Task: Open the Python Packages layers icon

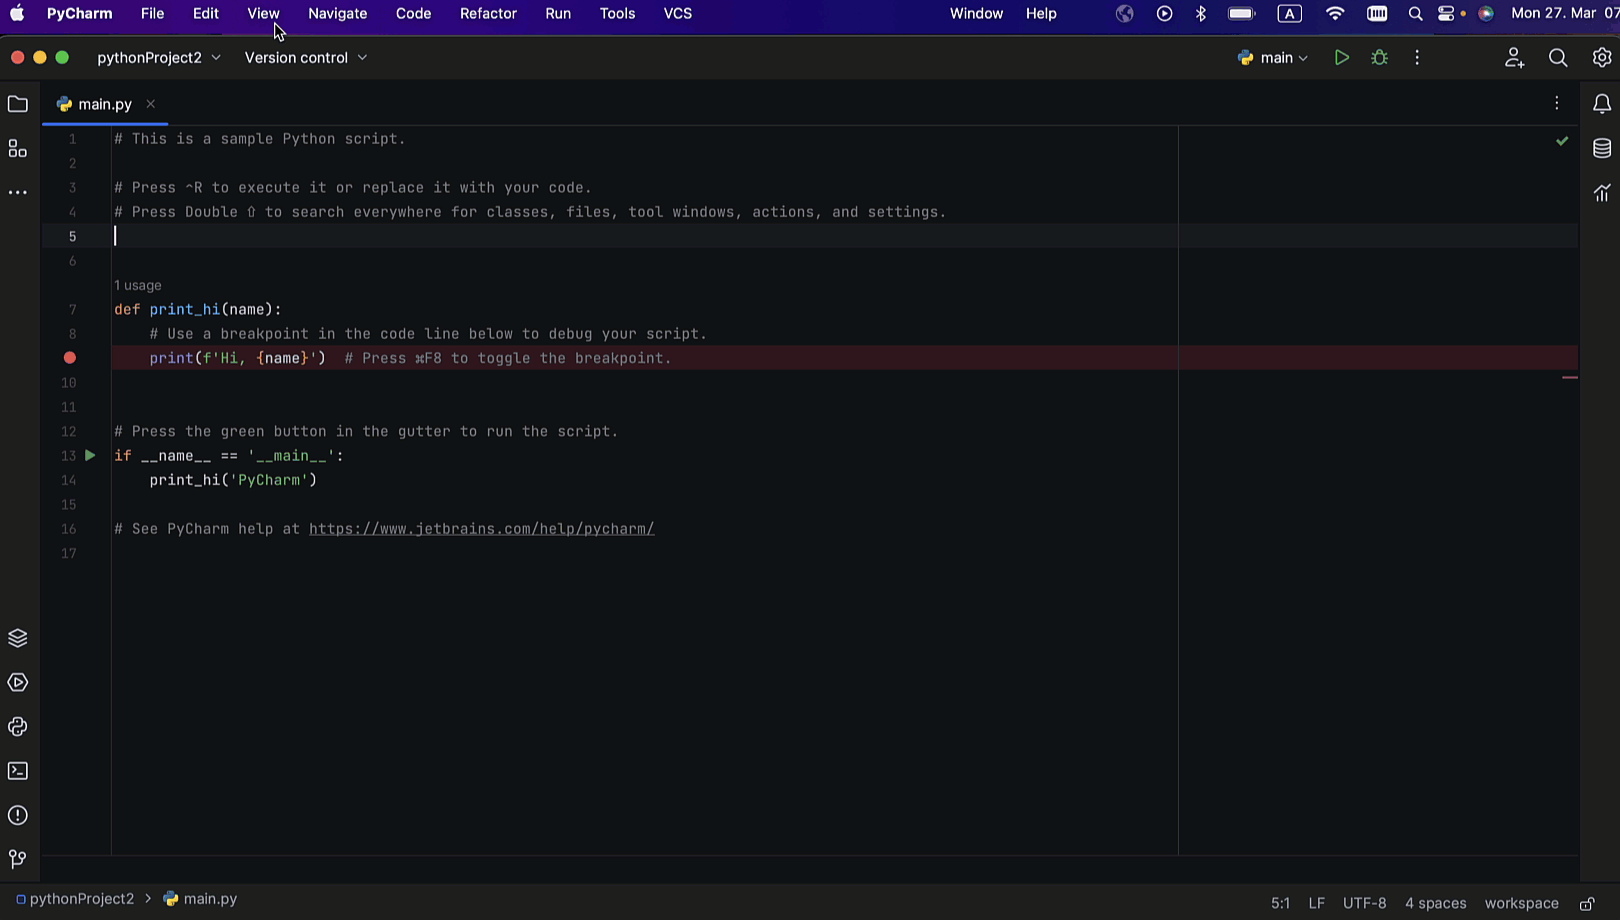Action: pos(18,638)
